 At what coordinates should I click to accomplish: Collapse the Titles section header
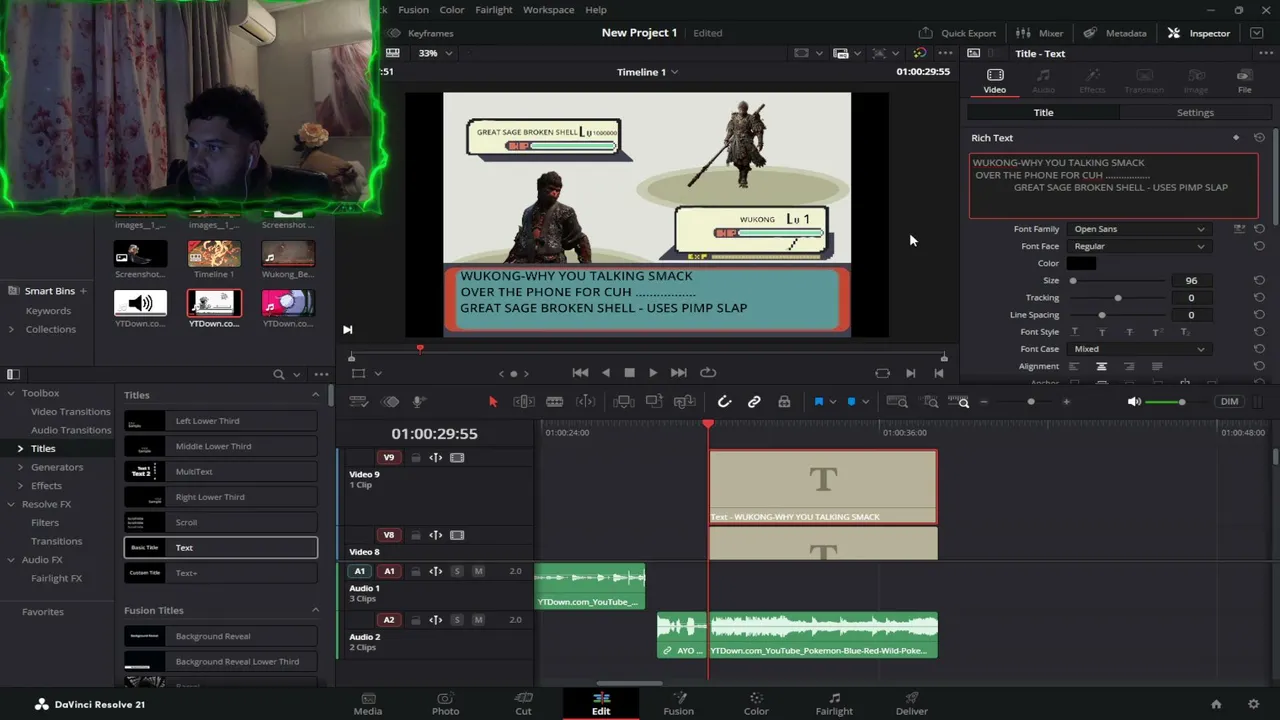316,395
